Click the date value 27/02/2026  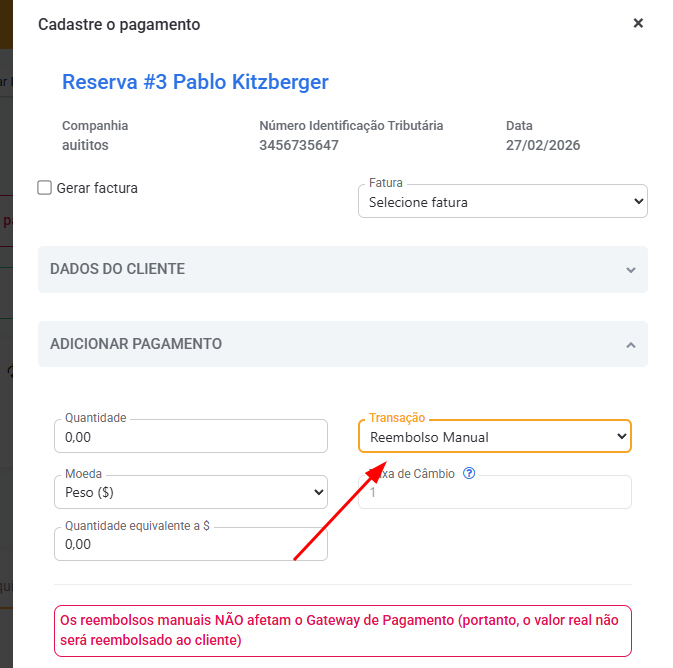click(543, 145)
